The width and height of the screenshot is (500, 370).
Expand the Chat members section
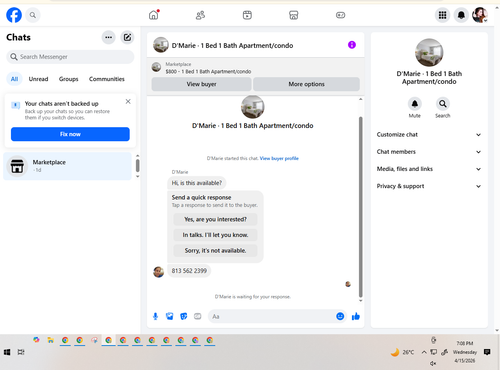[x=429, y=152]
